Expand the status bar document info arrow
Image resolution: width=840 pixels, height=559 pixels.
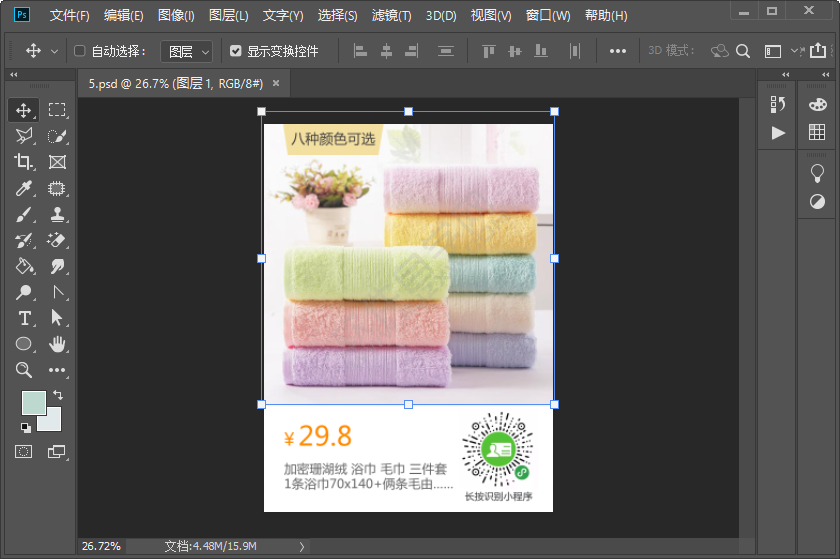(302, 547)
